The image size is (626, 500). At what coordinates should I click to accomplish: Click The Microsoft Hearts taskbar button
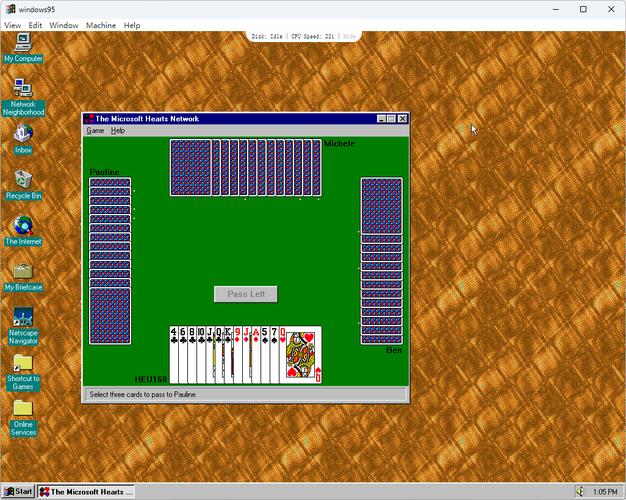pos(86,492)
